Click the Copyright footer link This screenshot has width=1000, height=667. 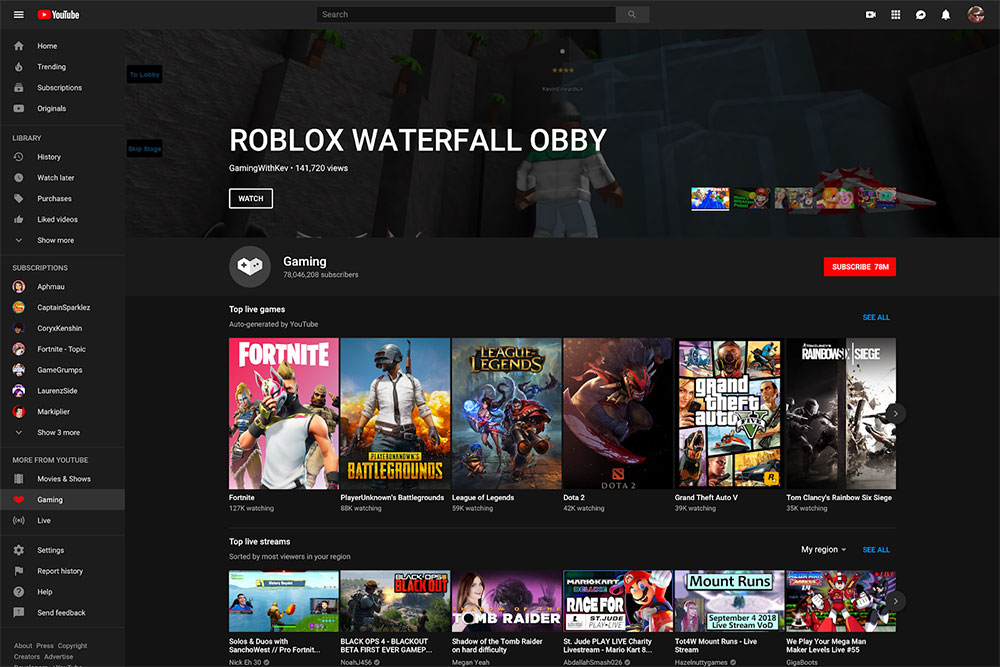click(72, 646)
